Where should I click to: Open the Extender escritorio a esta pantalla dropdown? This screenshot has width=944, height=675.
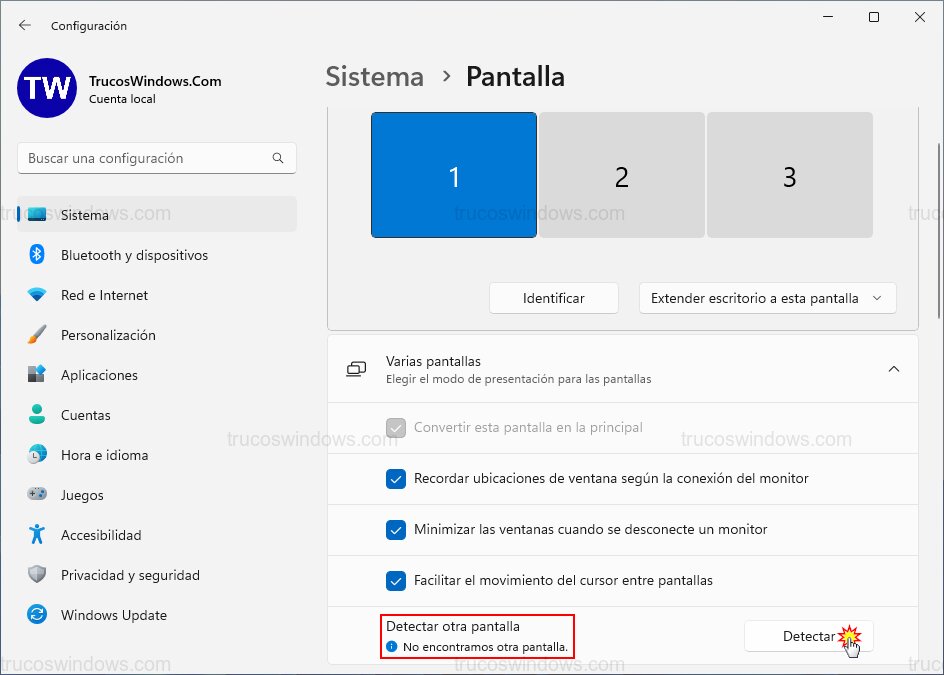pos(767,298)
